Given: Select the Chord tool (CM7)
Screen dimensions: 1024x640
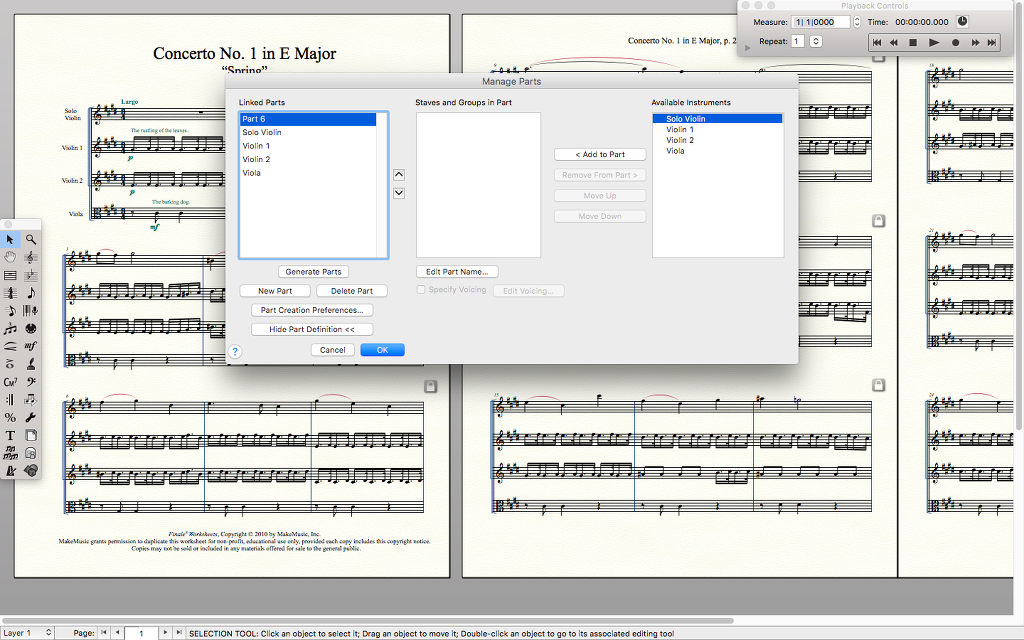Looking at the screenshot, I should [10, 382].
